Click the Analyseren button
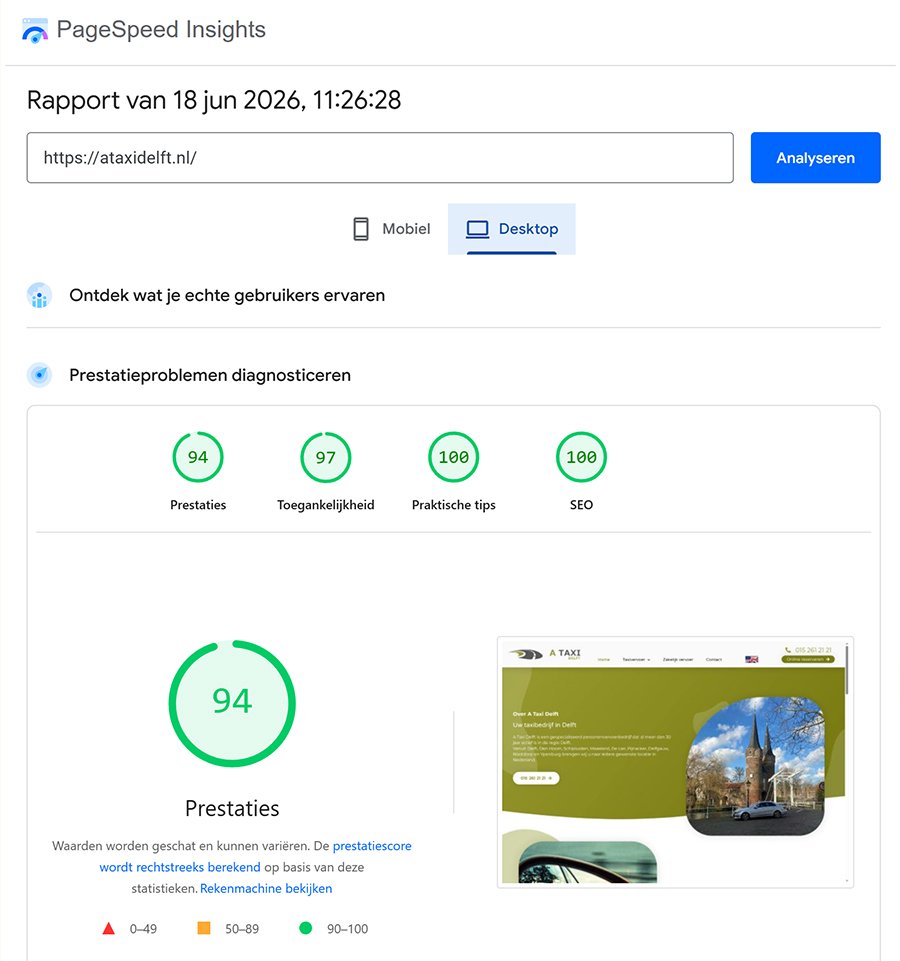 [x=815, y=158]
